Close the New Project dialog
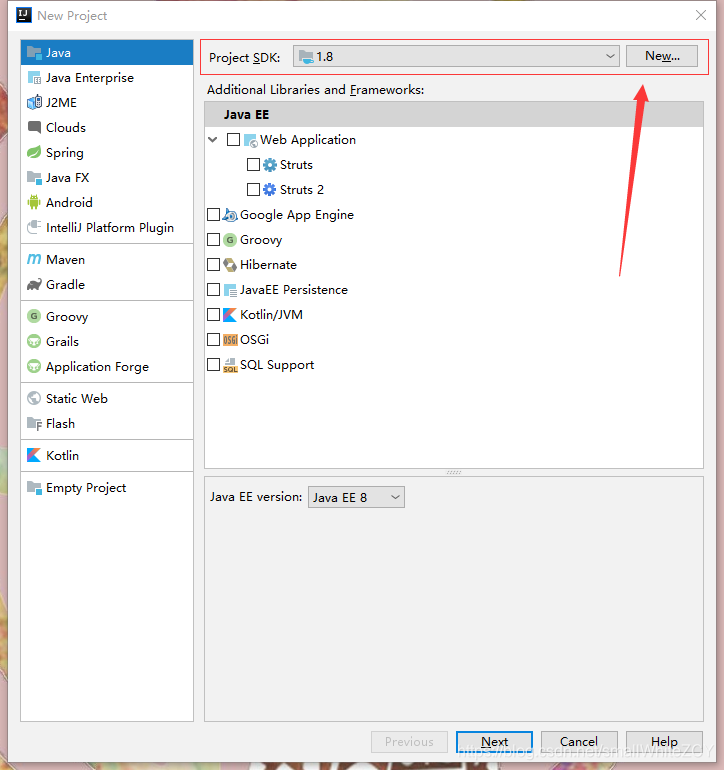Screen dimensions: 724x770 [701, 15]
